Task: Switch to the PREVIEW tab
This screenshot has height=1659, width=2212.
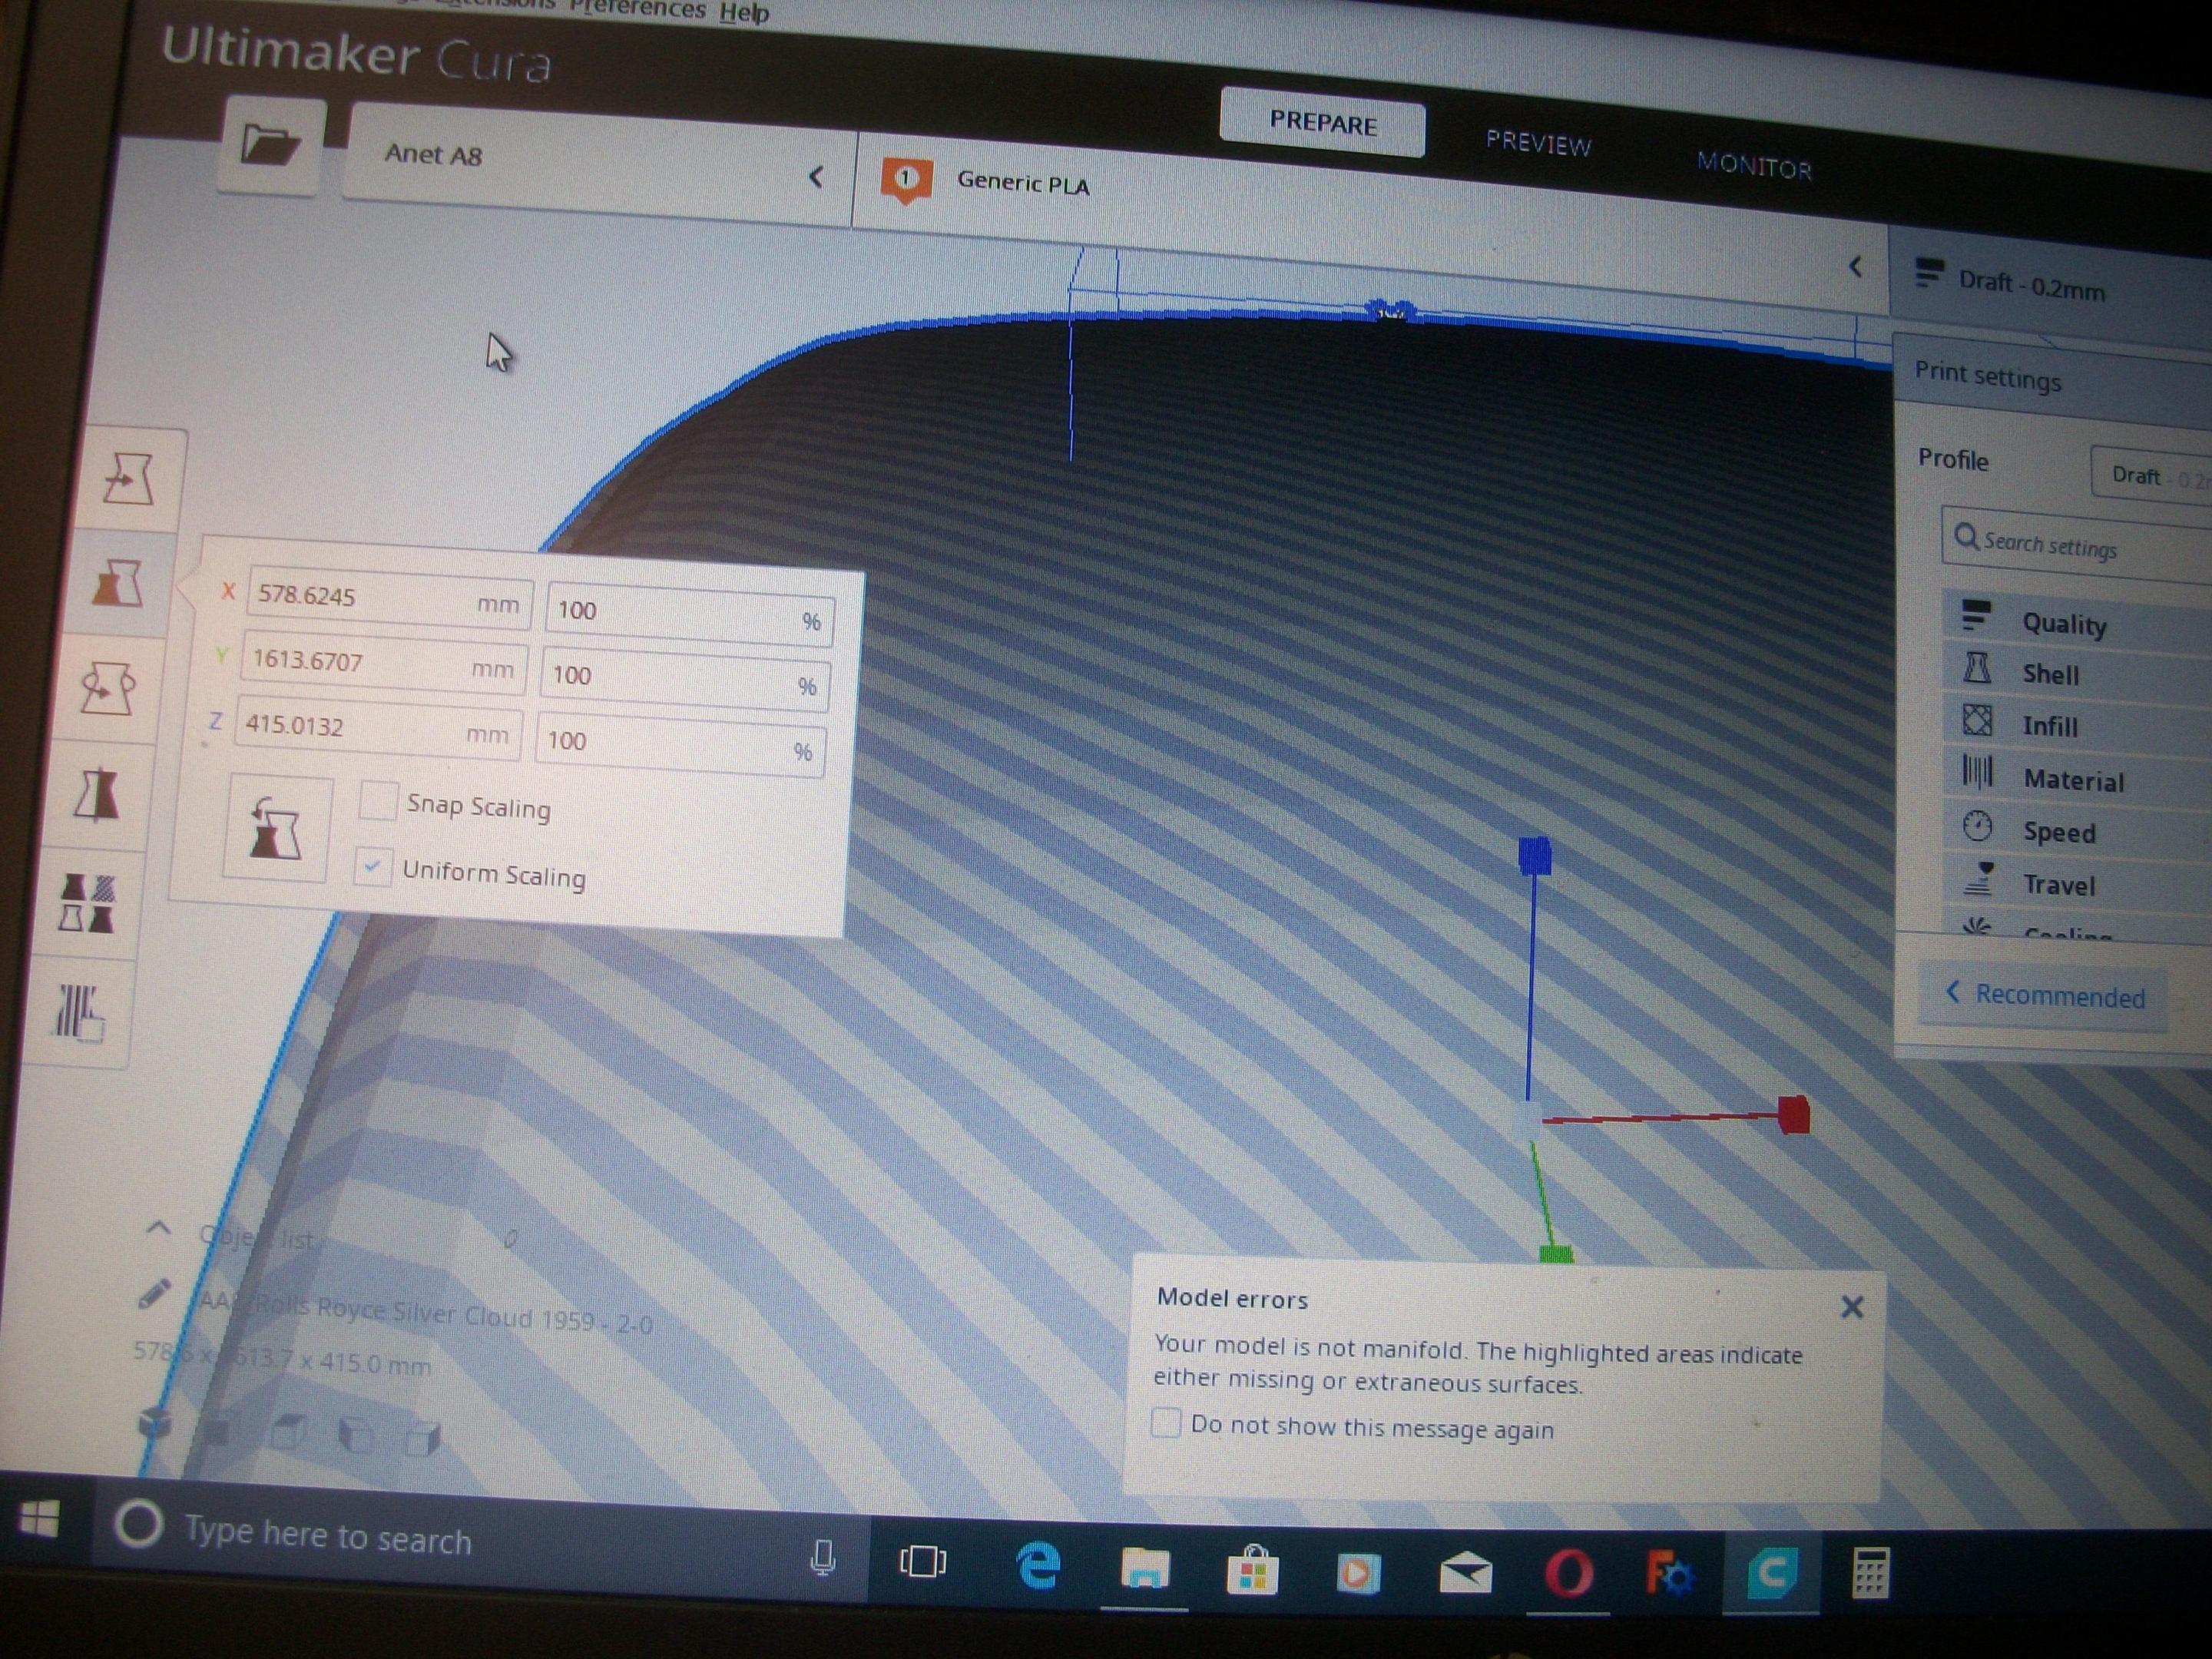Action: (x=1538, y=143)
